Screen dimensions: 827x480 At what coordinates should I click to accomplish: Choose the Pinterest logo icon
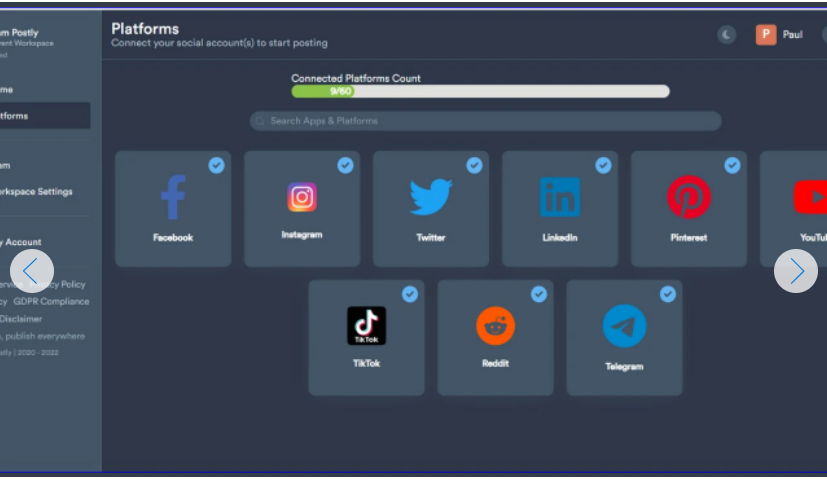point(689,197)
